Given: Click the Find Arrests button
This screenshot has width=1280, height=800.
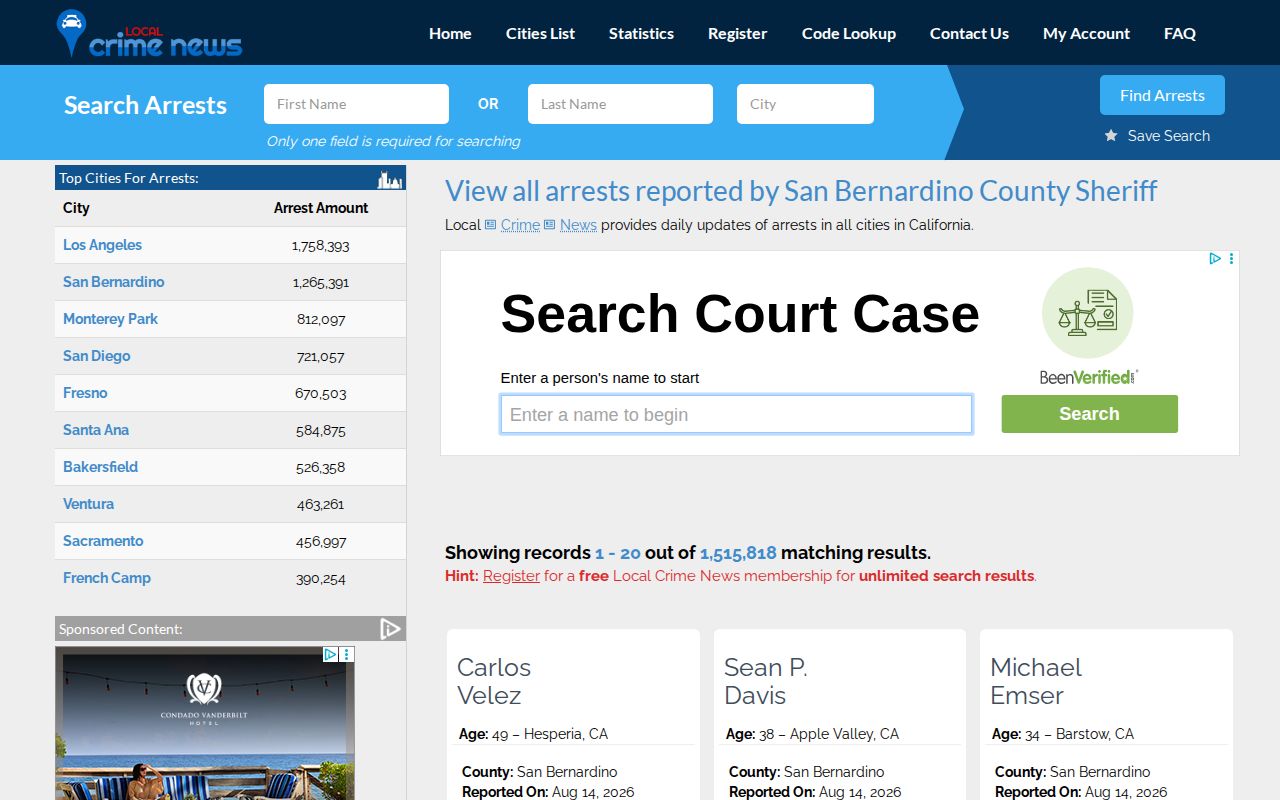Looking at the screenshot, I should pyautogui.click(x=1162, y=95).
